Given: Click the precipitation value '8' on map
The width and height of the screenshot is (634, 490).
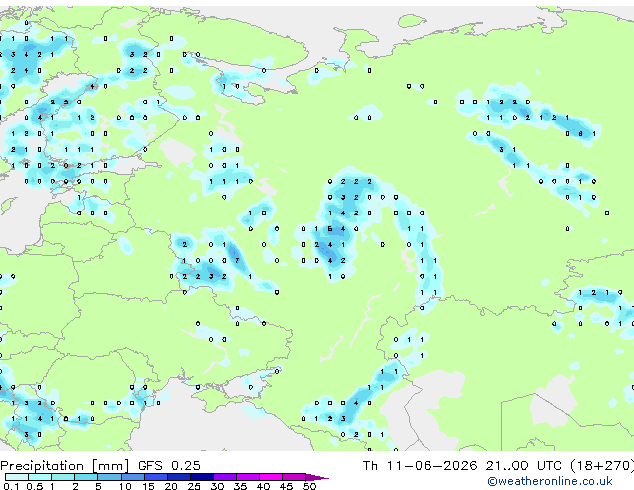Looking at the screenshot, I should (x=581, y=133).
